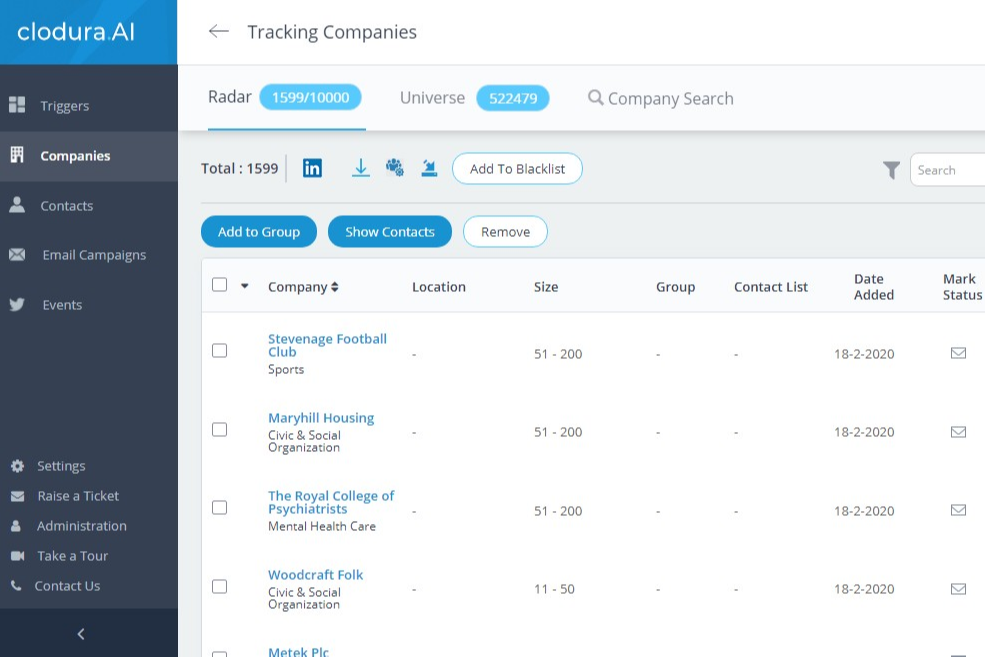Click the Contacts person icon

click(17, 204)
